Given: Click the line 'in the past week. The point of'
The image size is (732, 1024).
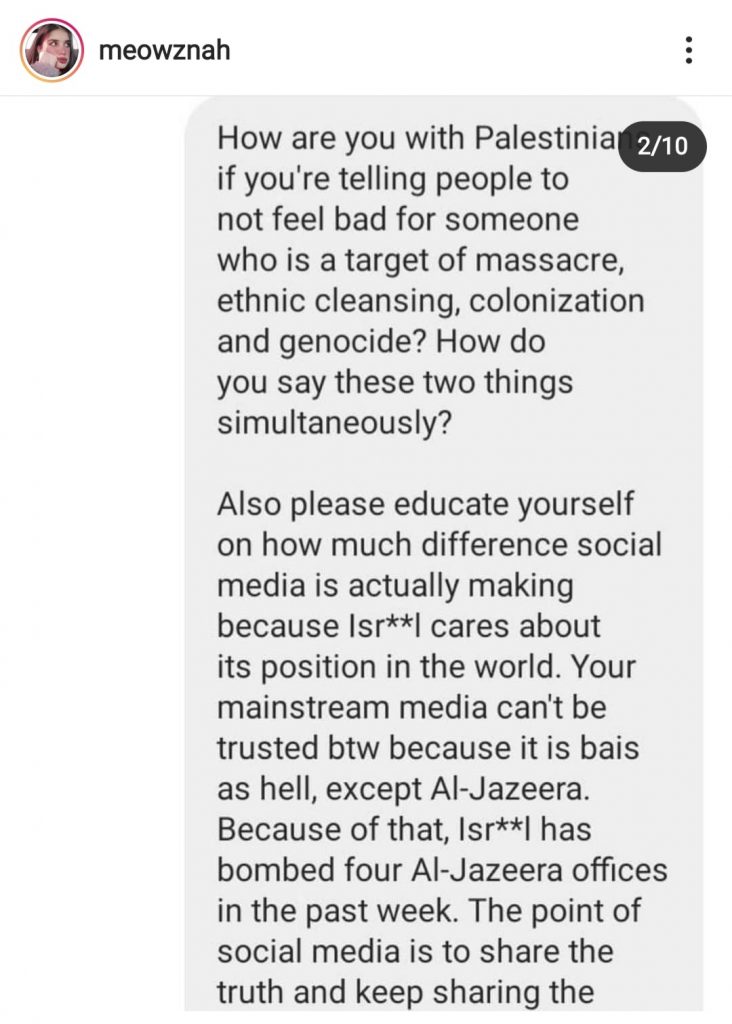Looking at the screenshot, I should click(429, 911).
